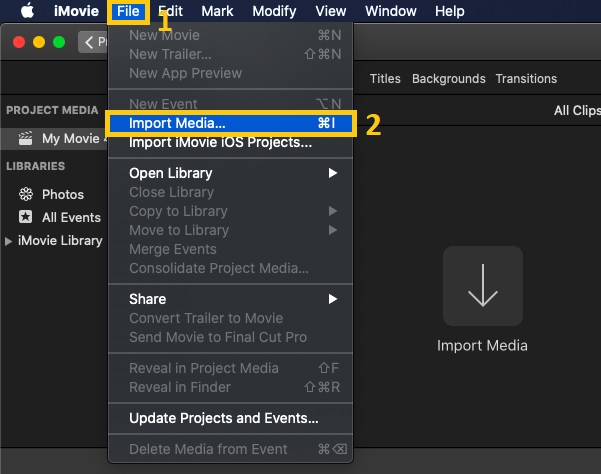Click the yellow minimize window button
601x474 pixels.
click(39, 42)
